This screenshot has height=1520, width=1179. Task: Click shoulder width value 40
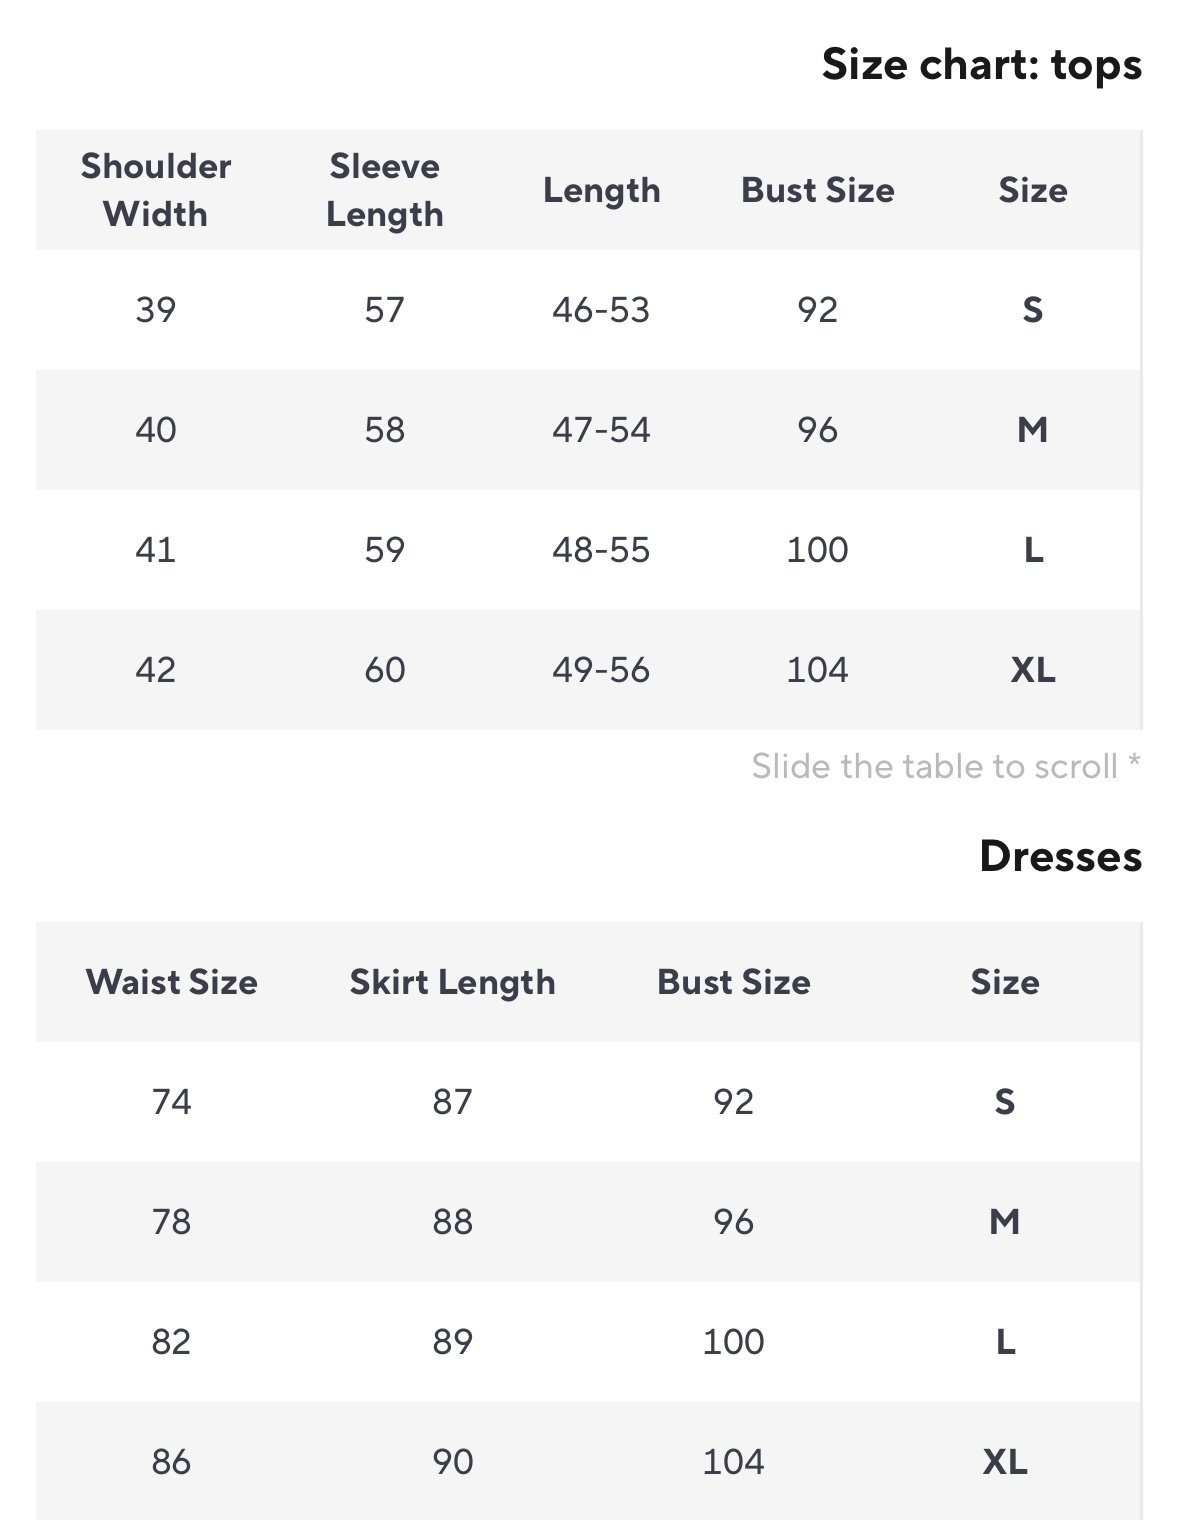[156, 430]
